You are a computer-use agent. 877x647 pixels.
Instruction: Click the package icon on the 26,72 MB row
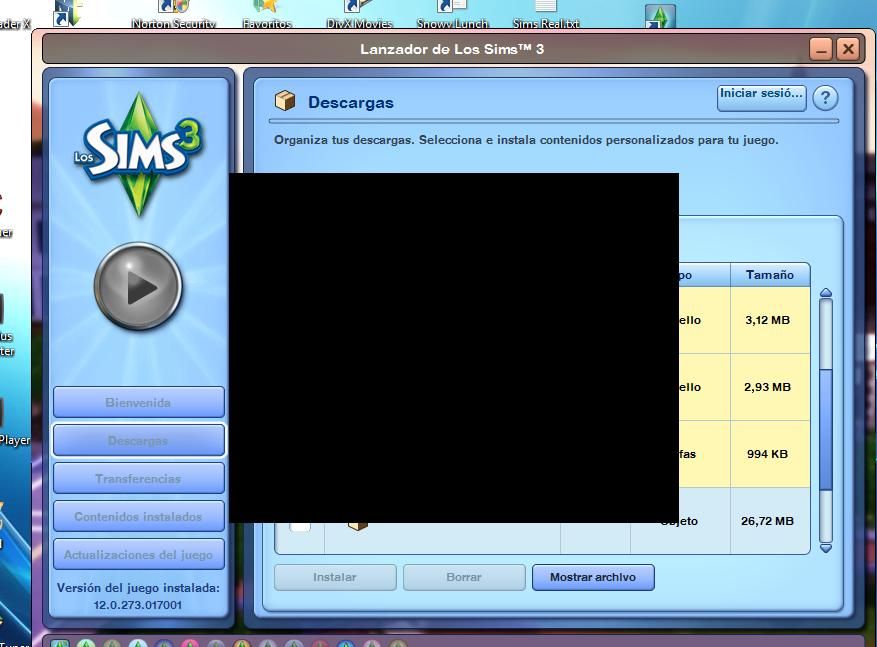(x=358, y=521)
